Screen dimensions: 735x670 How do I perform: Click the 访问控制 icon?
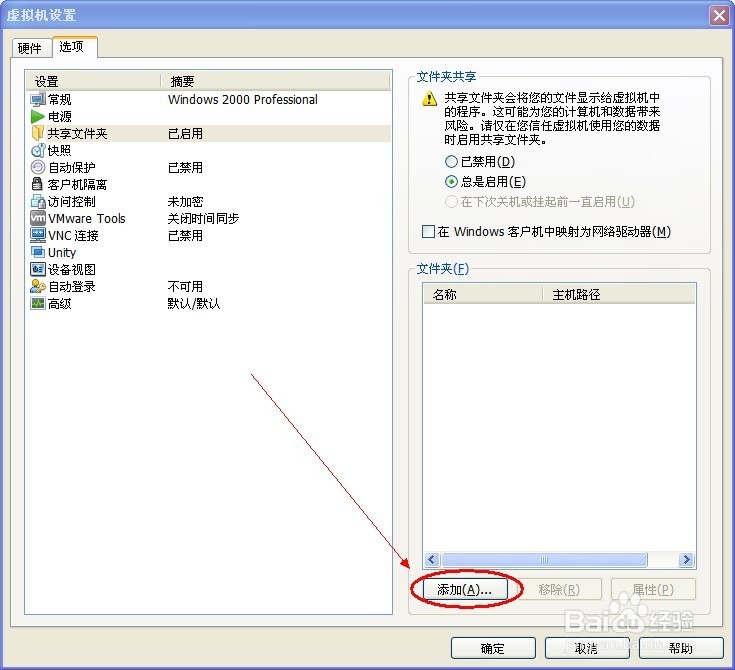click(38, 202)
